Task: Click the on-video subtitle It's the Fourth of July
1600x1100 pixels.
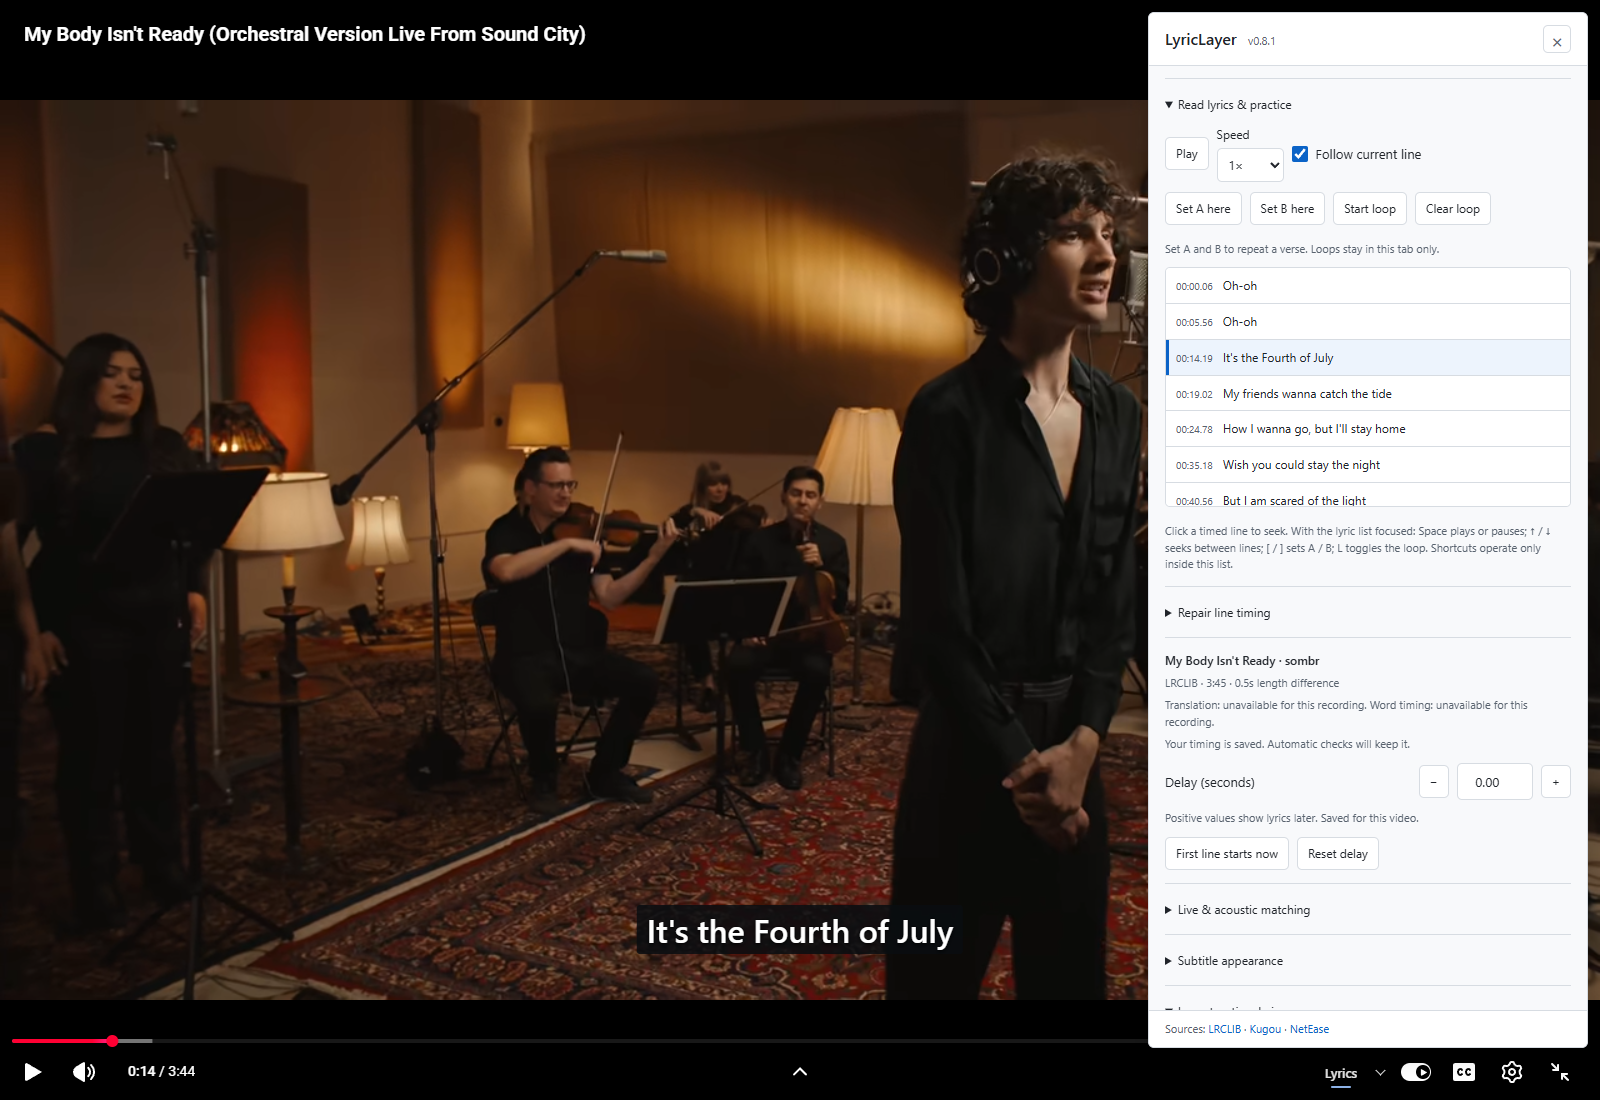Action: click(x=800, y=932)
